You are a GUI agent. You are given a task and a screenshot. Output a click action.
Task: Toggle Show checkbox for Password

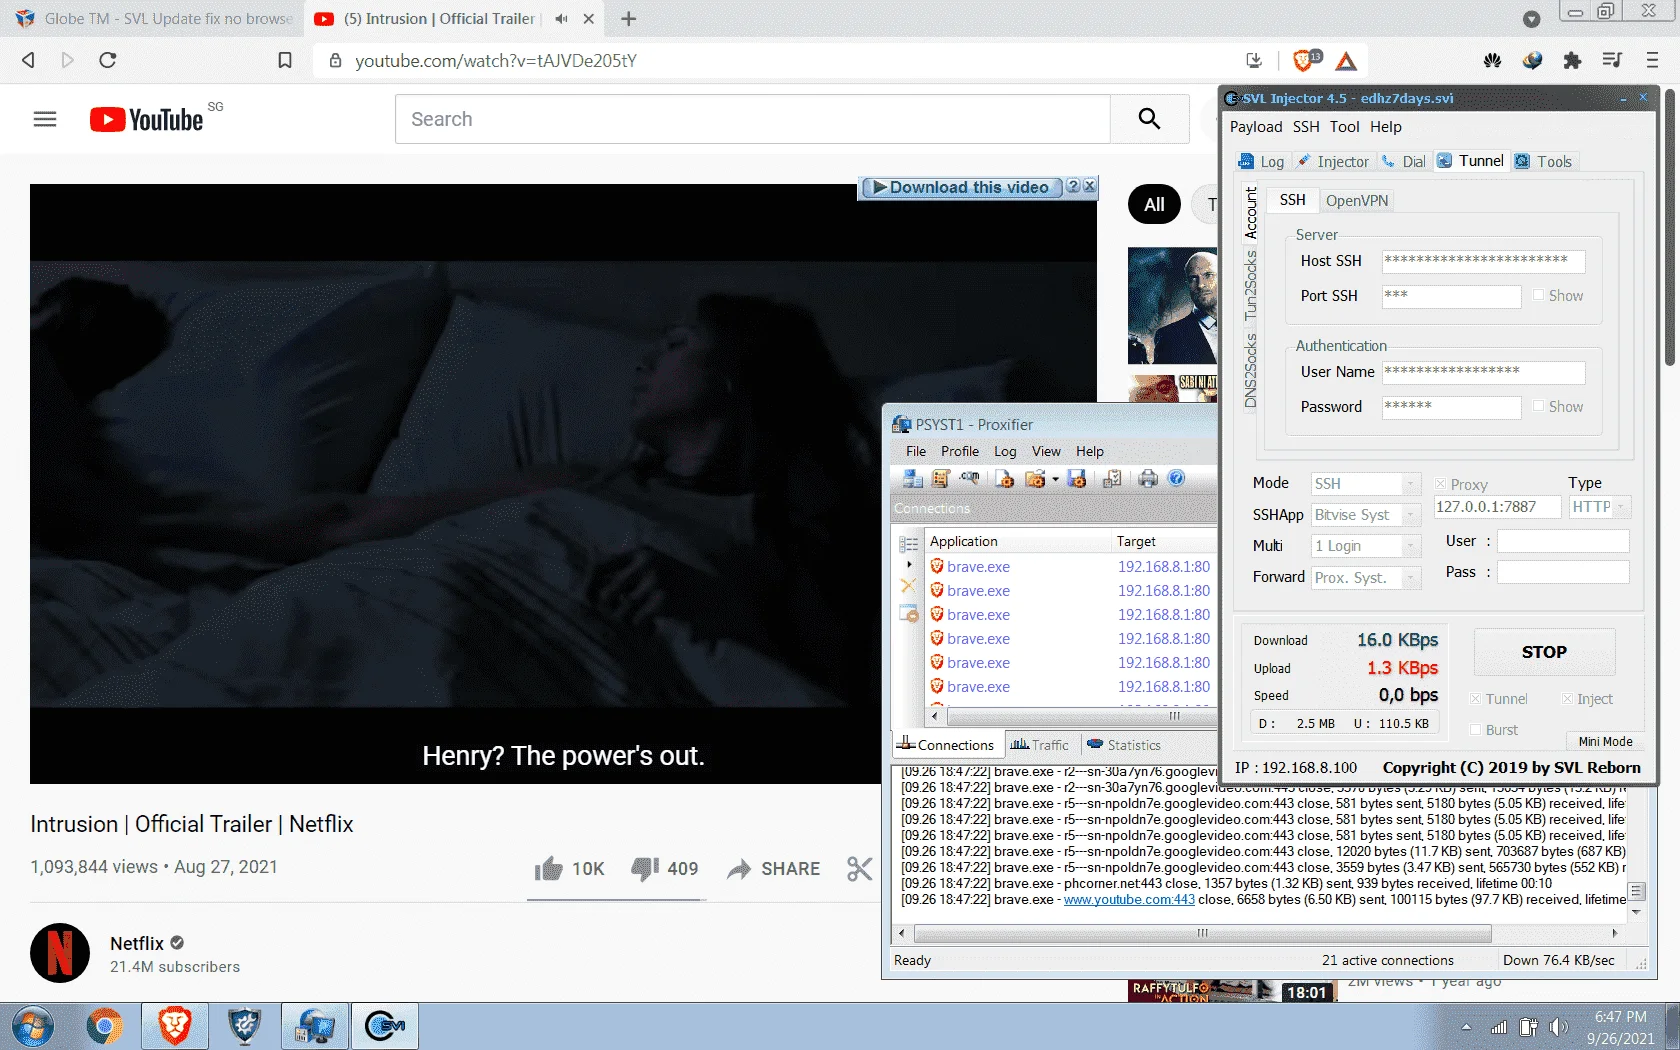pos(1539,406)
